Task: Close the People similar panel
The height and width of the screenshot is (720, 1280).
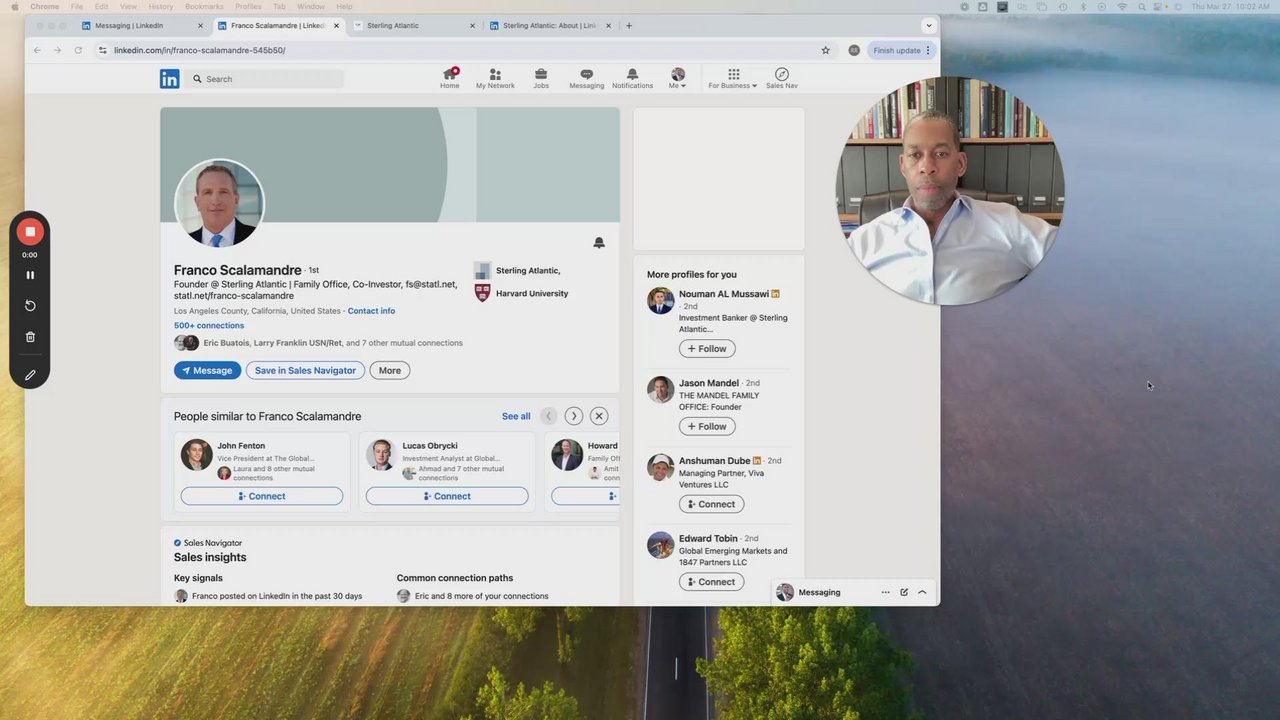Action: (599, 416)
